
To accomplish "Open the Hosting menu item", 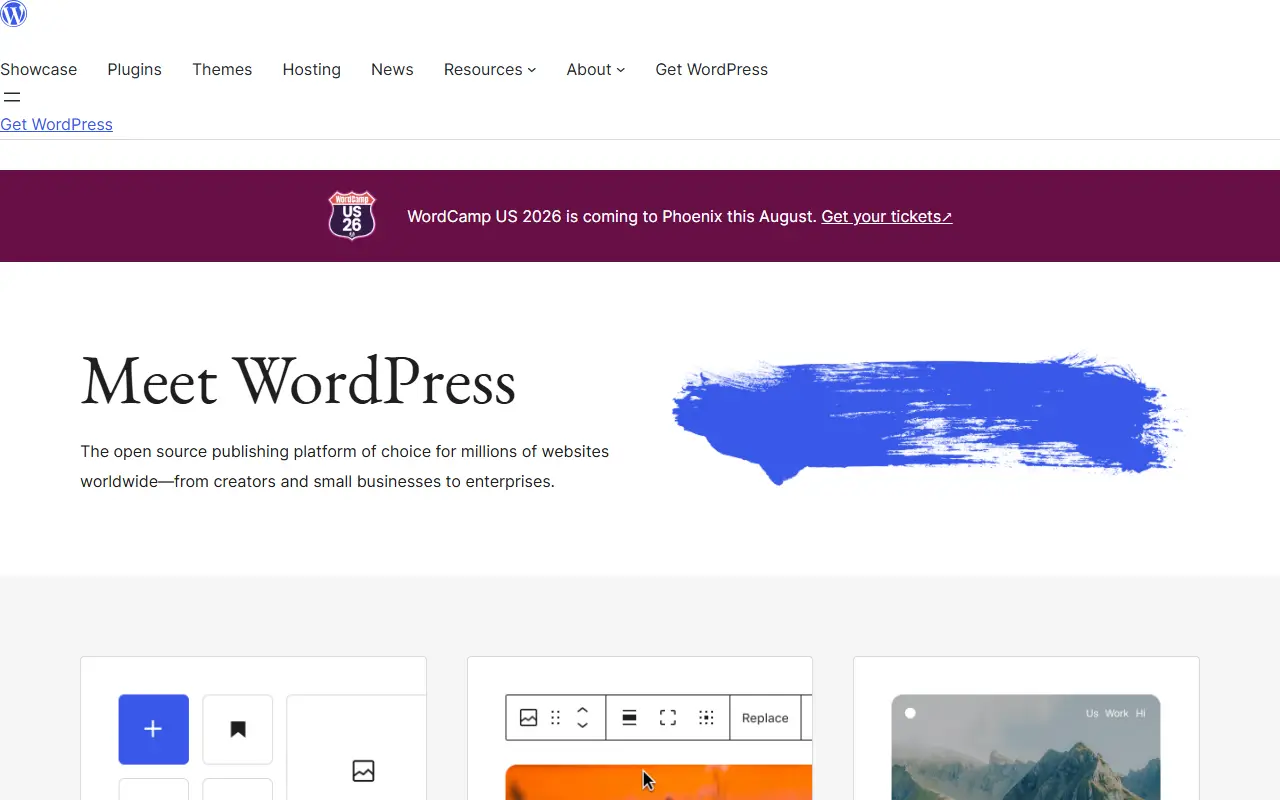I will click(312, 69).
